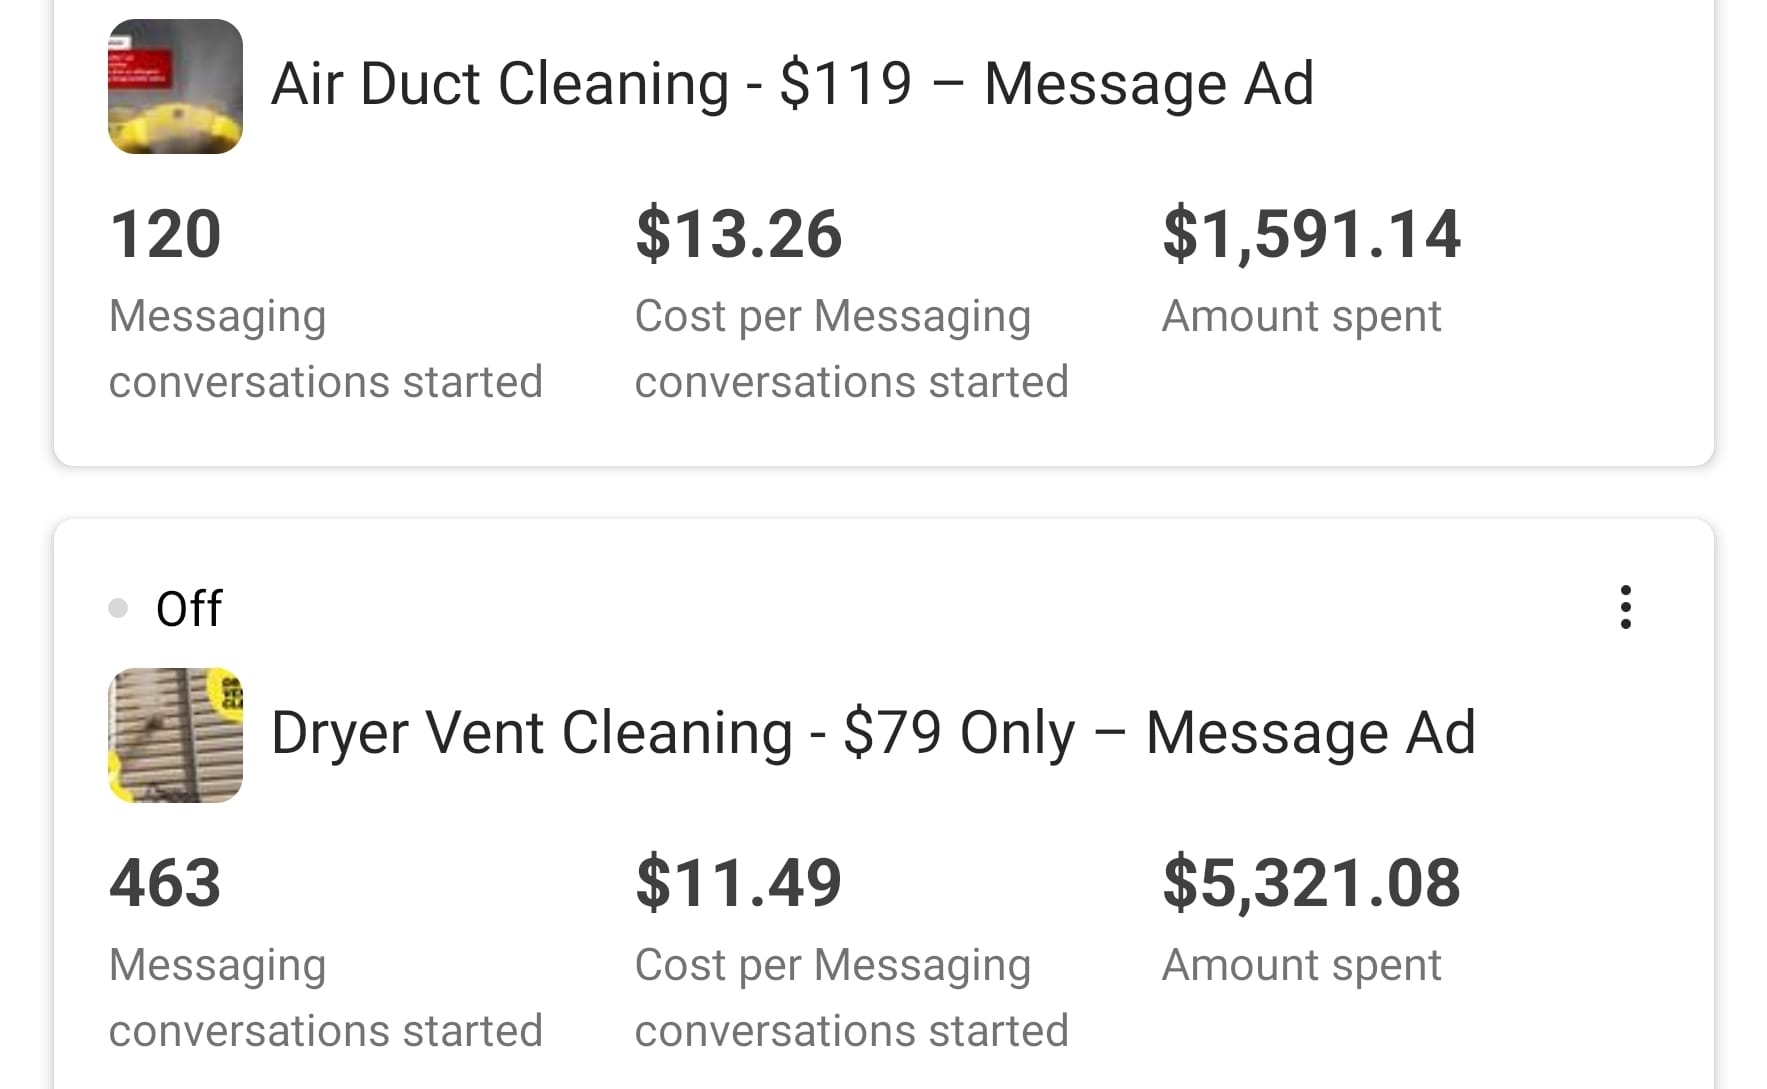Click the grey status dot beside Off
Screen dimensions: 1767x1089
pyautogui.click(x=118, y=608)
